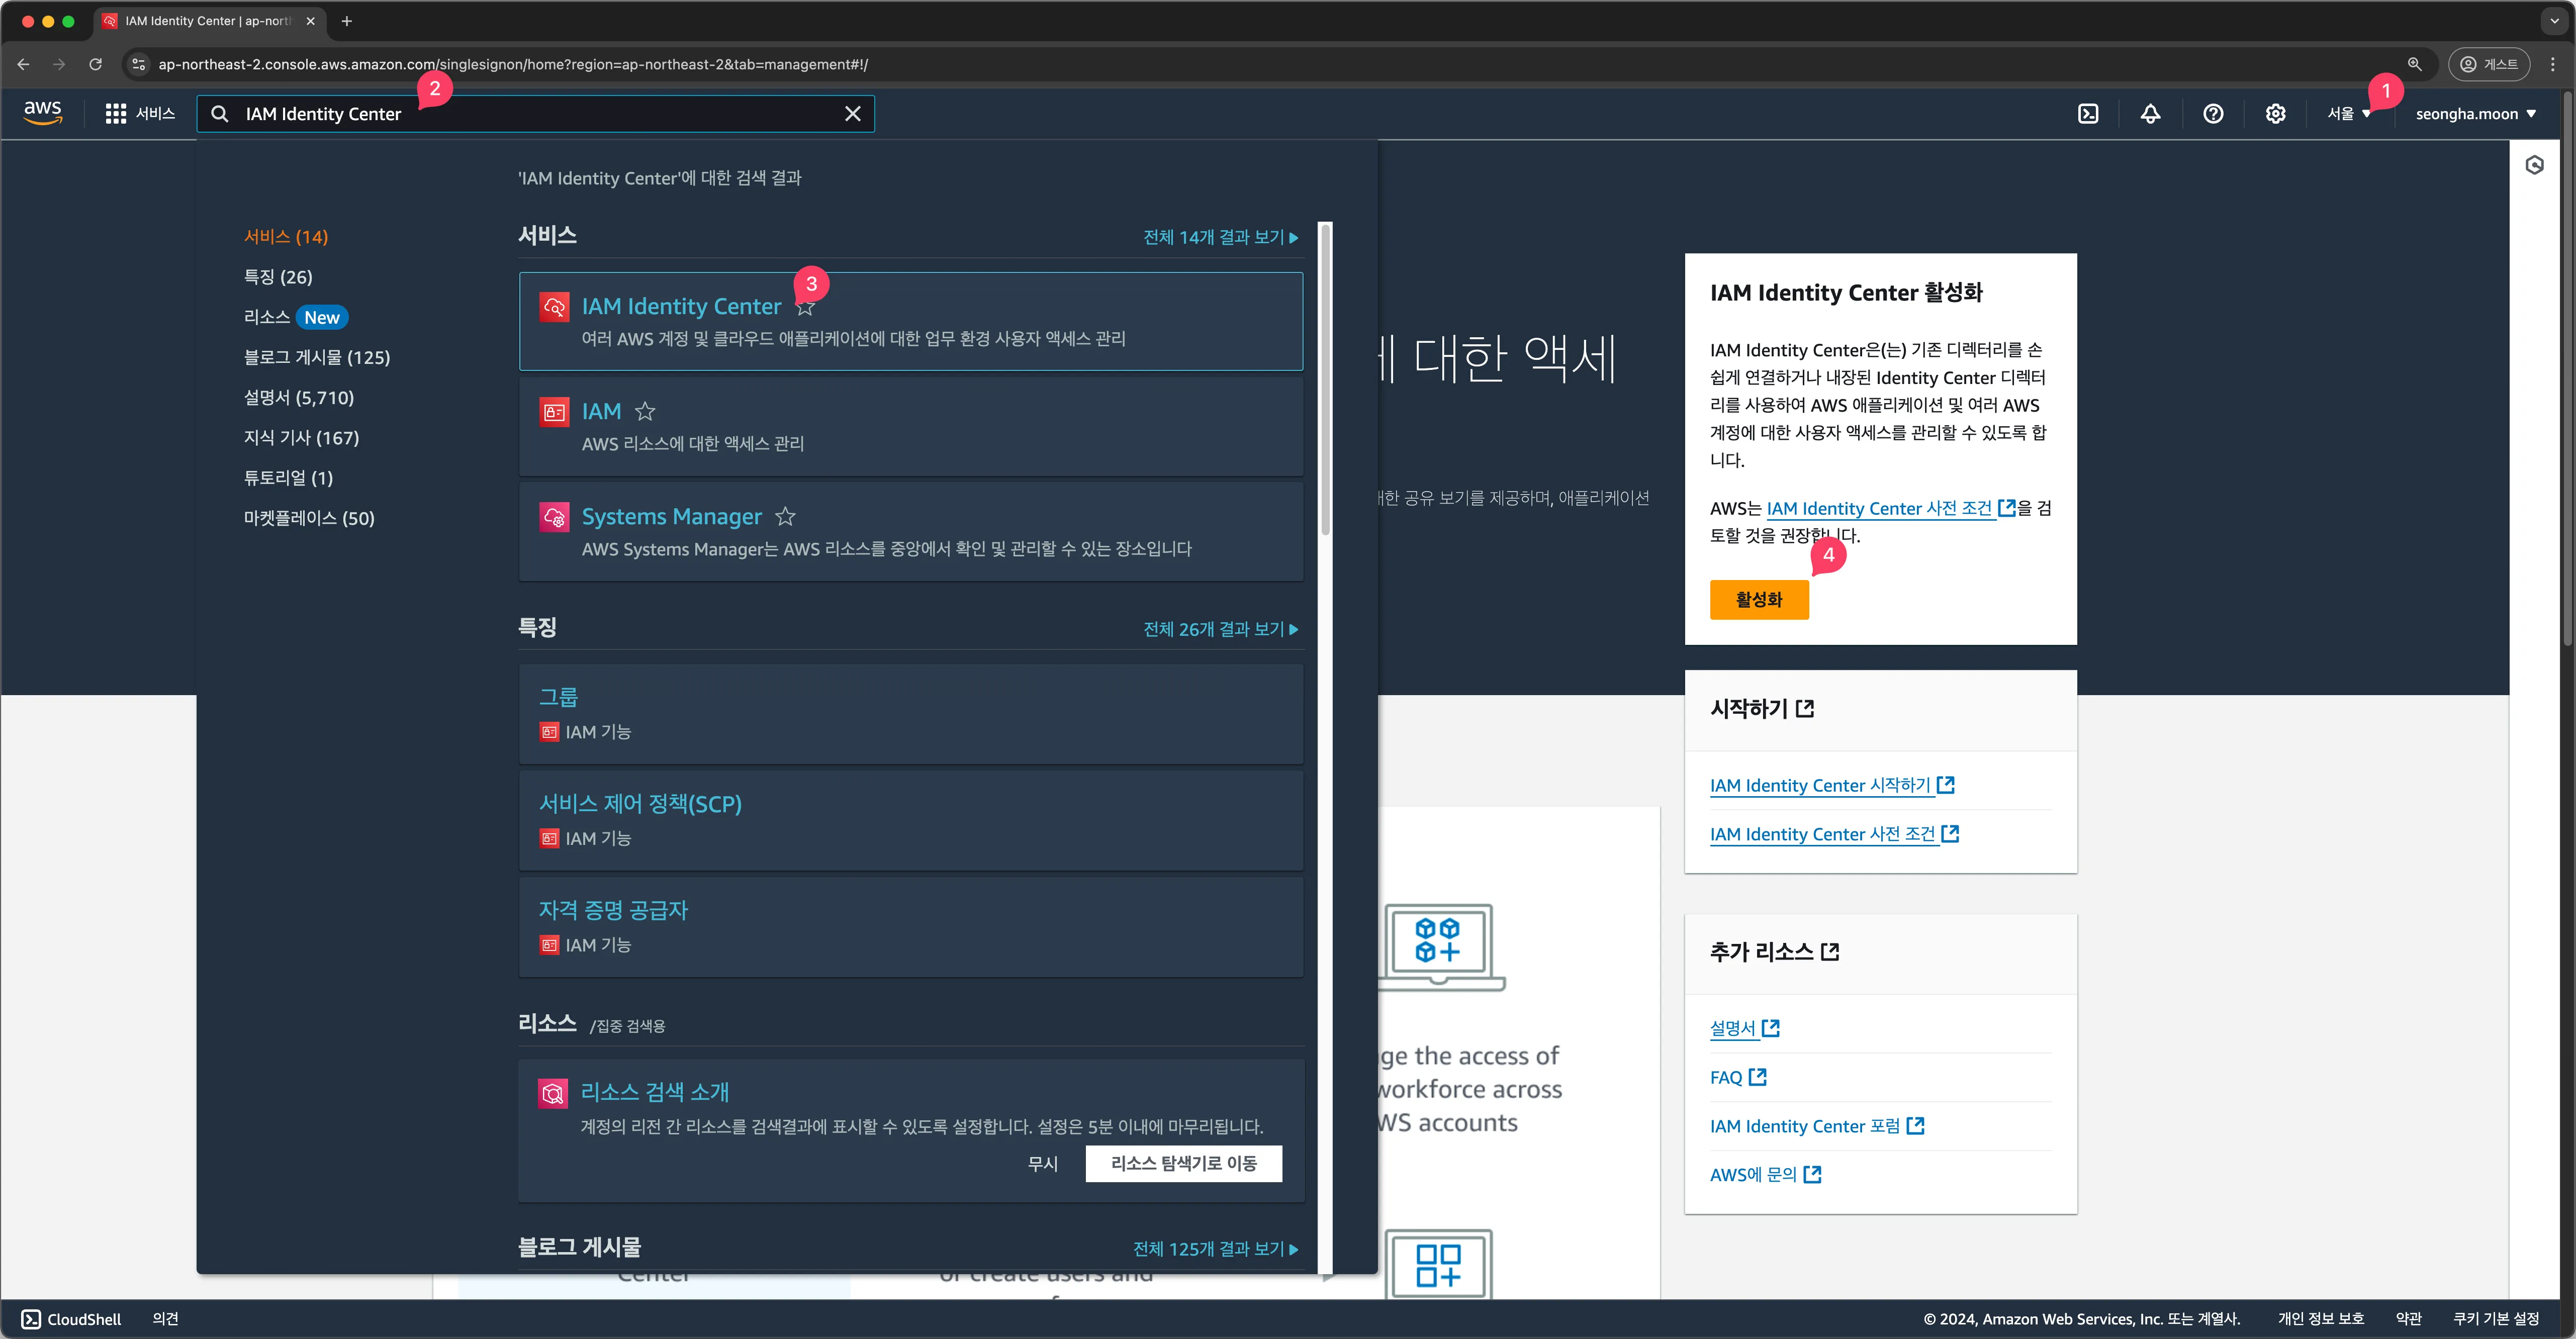The image size is (2576, 1339).
Task: Click the AWS logo home icon
Action: (43, 113)
